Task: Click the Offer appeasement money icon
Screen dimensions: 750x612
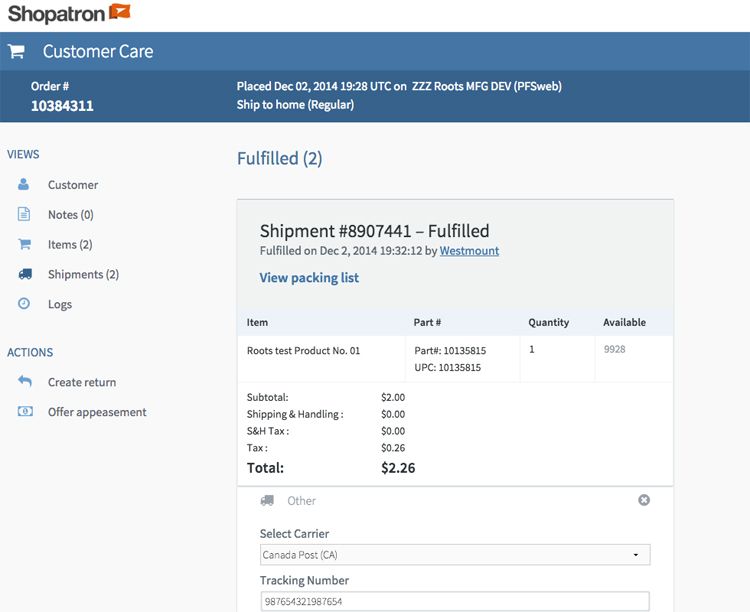Action: tap(25, 412)
